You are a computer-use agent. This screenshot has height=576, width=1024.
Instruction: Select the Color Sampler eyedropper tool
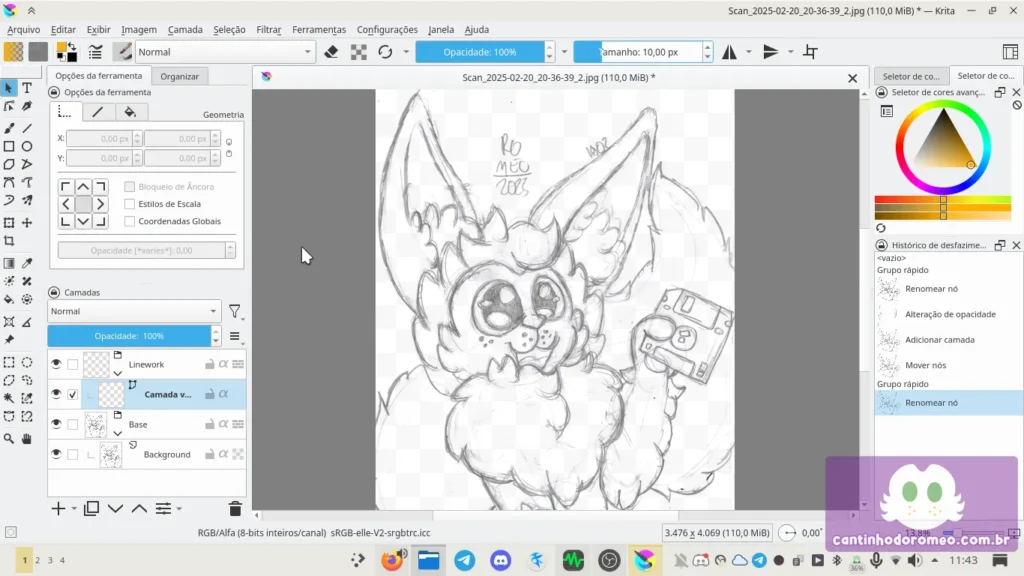click(x=27, y=263)
